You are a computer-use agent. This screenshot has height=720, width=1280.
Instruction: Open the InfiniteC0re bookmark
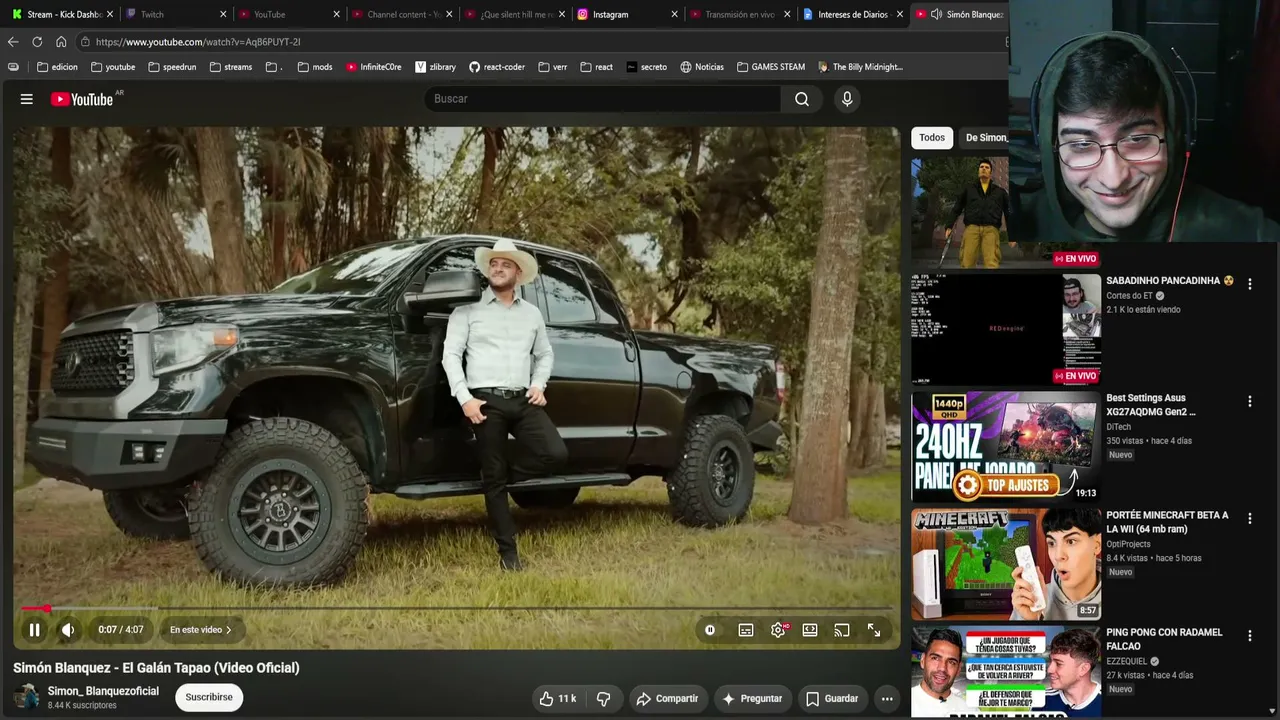coord(374,67)
